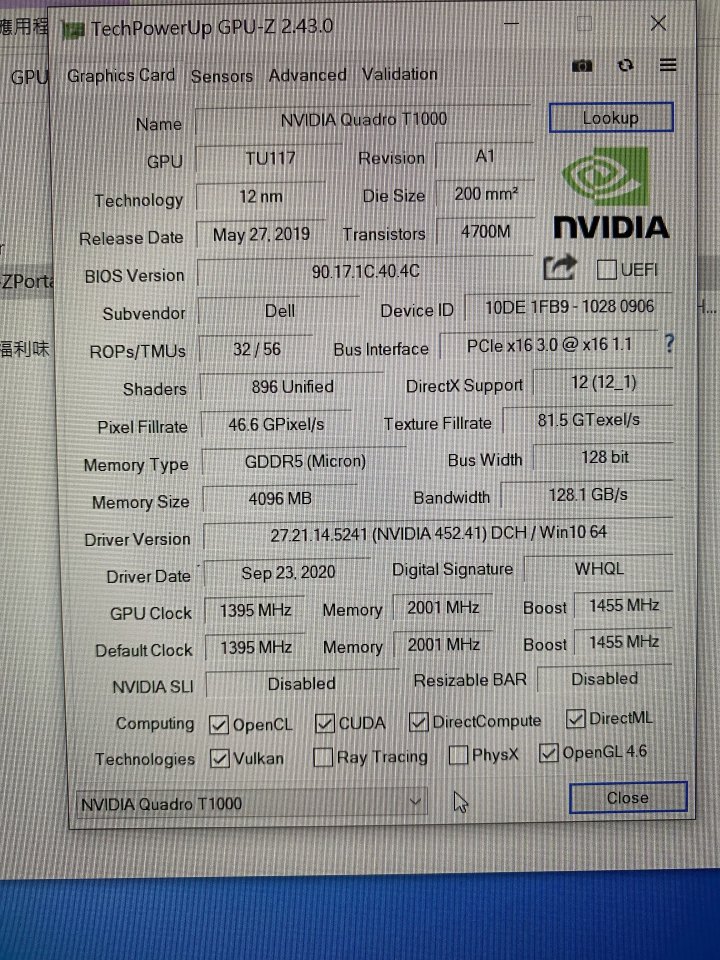Toggle the Ray Tracing checkbox
Viewport: 720px width, 960px height.
click(x=323, y=757)
